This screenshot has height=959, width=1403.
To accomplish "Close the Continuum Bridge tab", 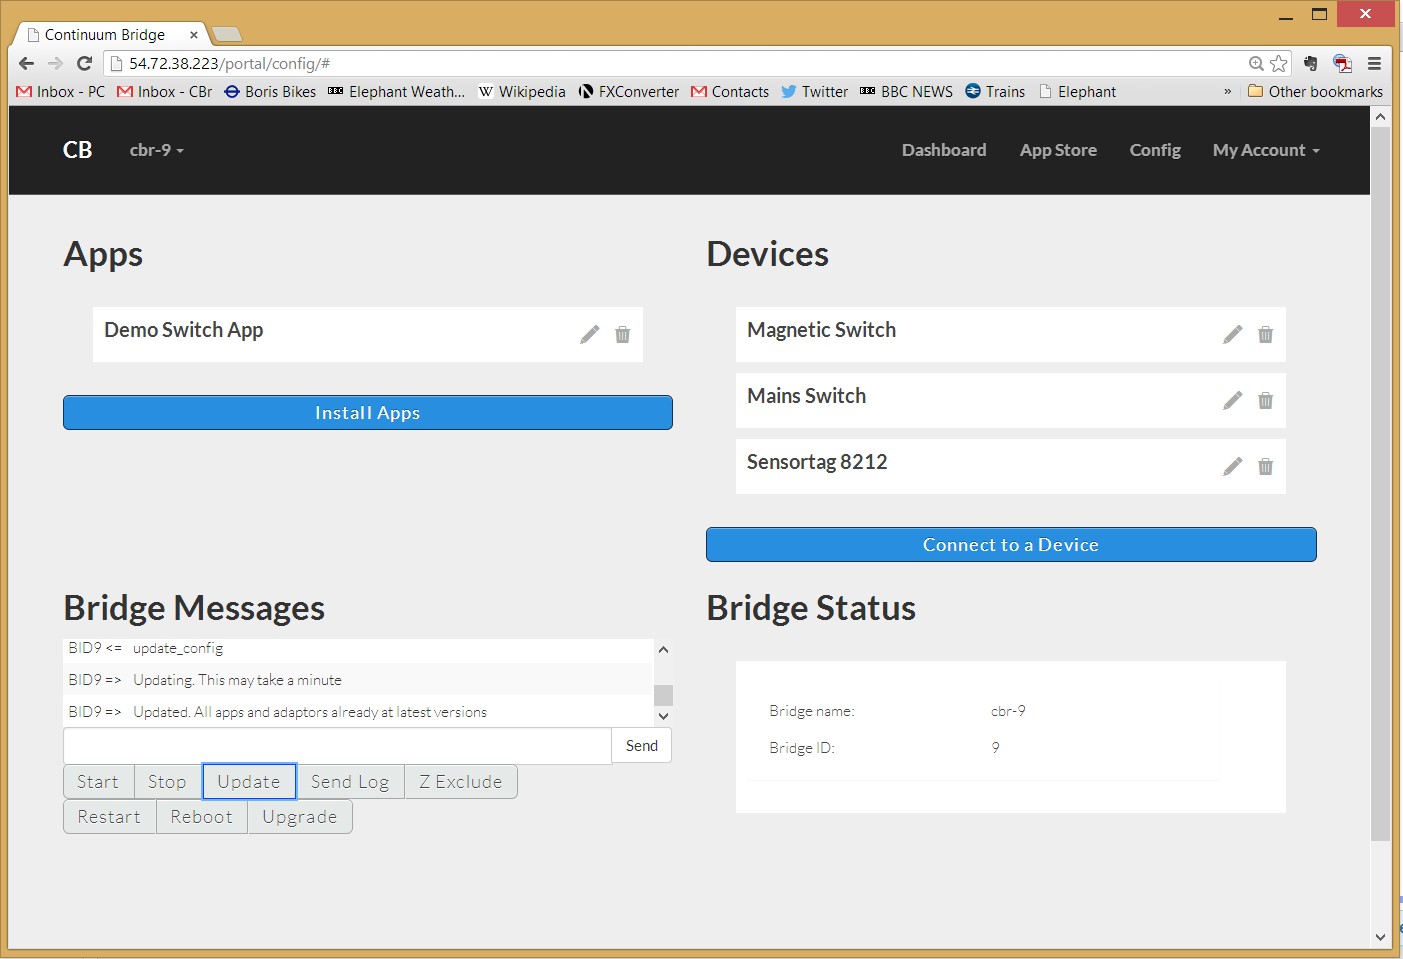I will tap(194, 34).
